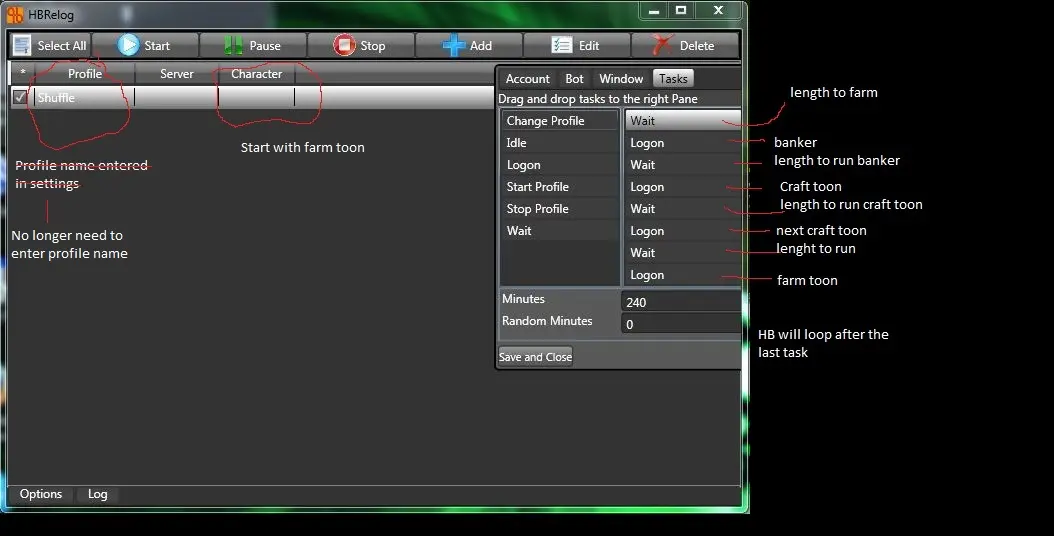This screenshot has width=1054, height=536.
Task: Switch to the Window tab
Action: click(x=621, y=79)
